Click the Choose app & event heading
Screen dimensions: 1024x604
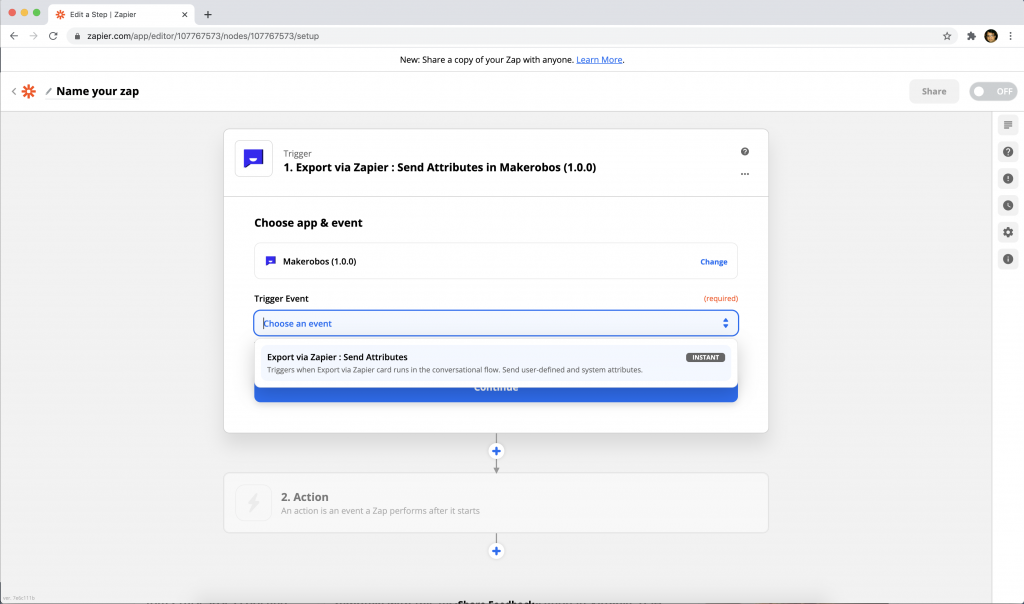pos(308,223)
